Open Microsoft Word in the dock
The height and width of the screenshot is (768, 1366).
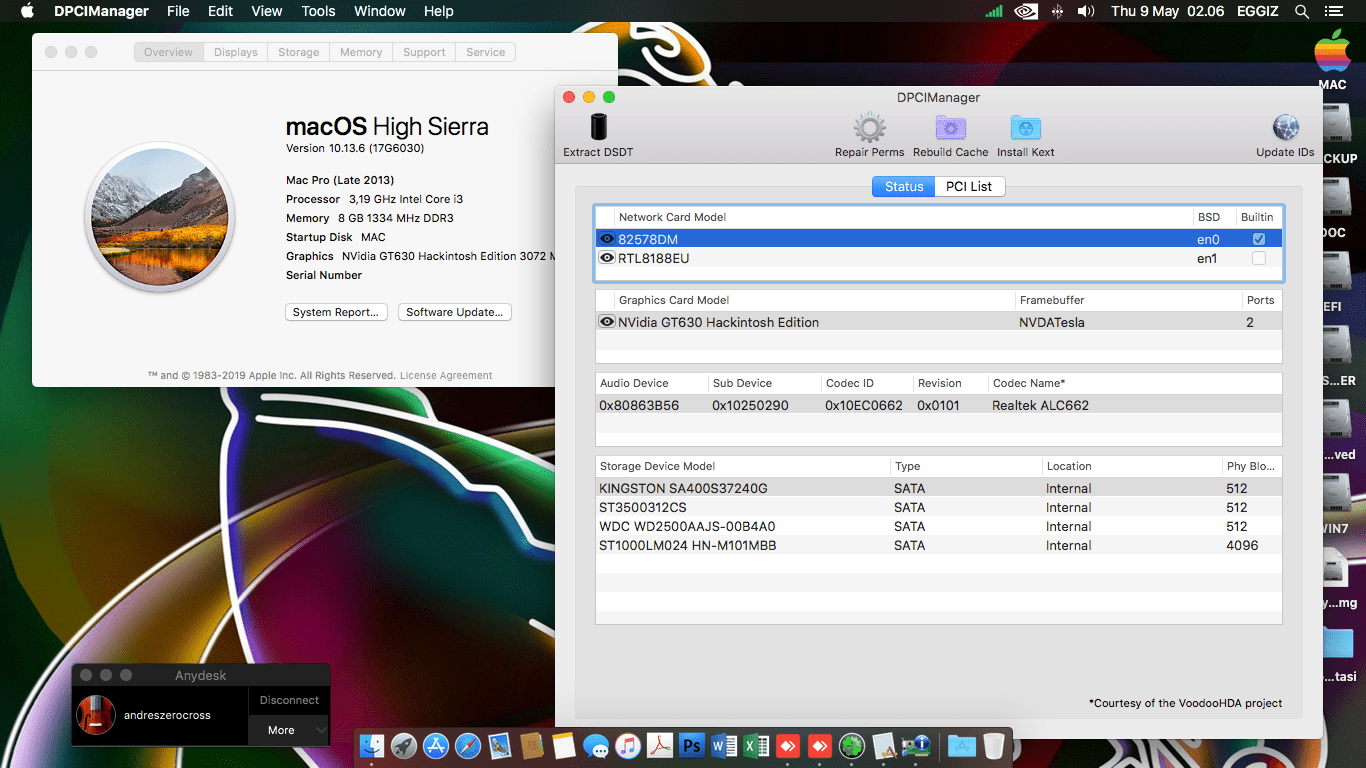[724, 746]
